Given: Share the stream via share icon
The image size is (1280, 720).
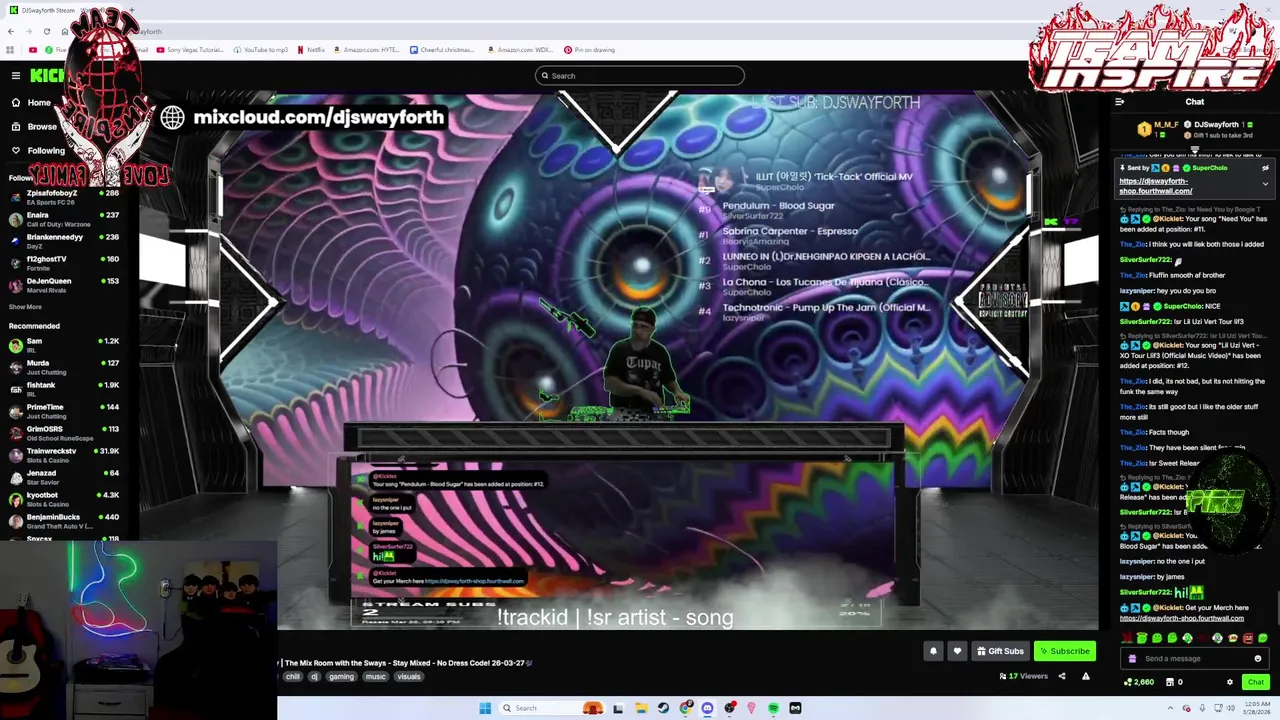Looking at the screenshot, I should 1062,677.
